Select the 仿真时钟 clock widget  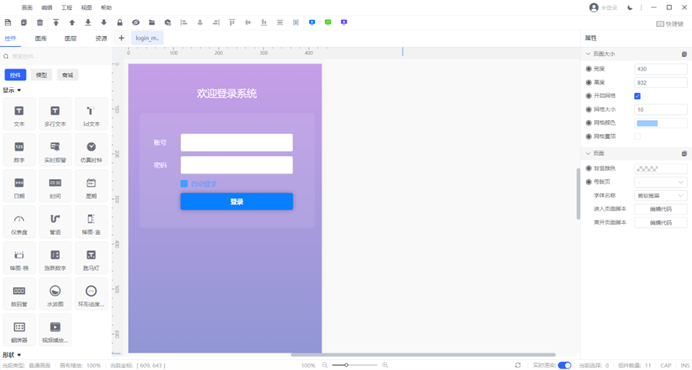(x=91, y=150)
